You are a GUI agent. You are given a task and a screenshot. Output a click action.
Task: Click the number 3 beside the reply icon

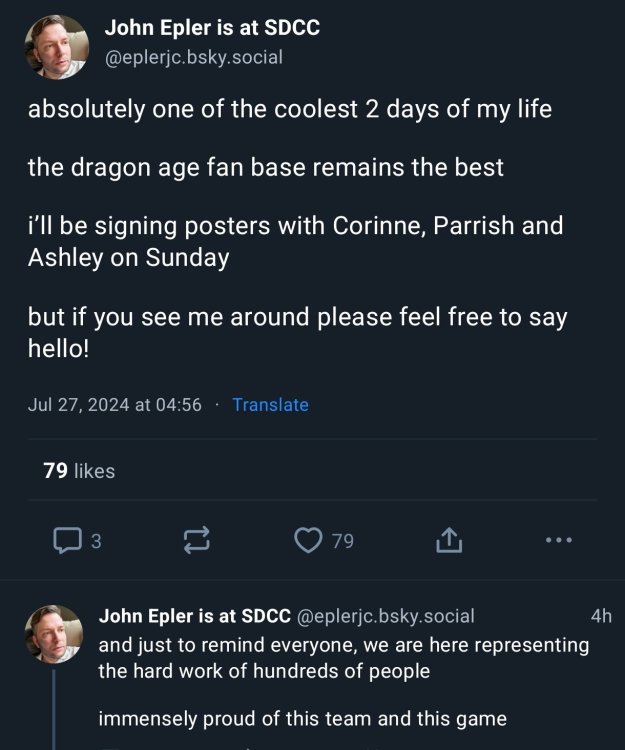pyautogui.click(x=96, y=542)
